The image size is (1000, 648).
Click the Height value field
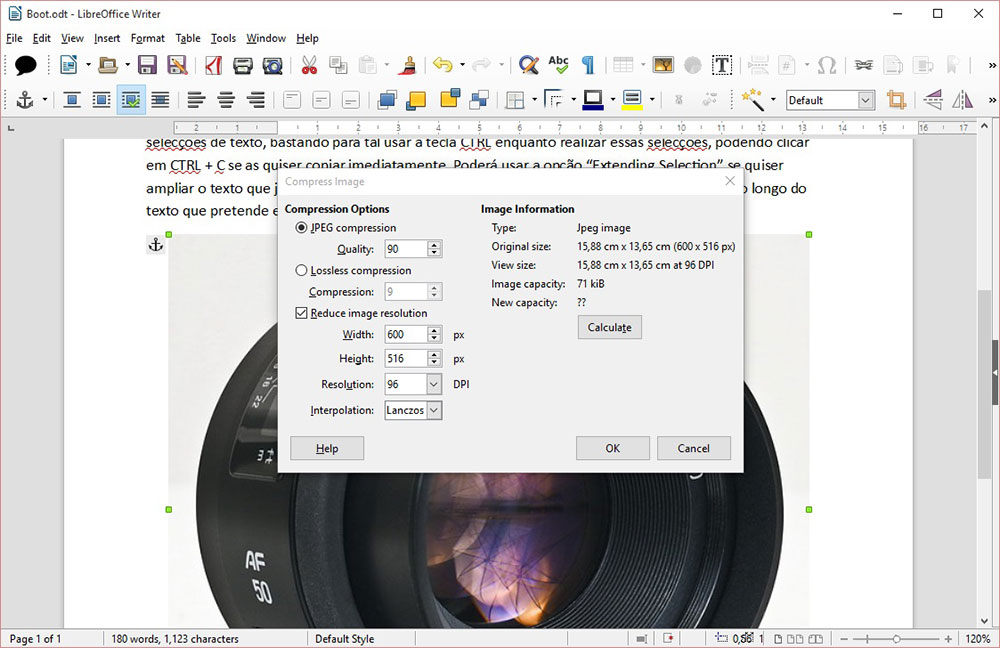(x=406, y=358)
